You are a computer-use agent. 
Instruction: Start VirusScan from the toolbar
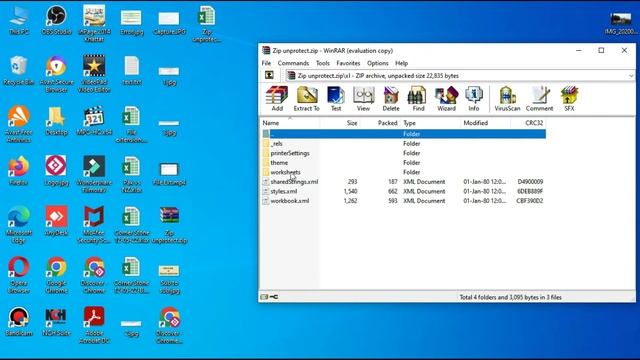point(507,99)
